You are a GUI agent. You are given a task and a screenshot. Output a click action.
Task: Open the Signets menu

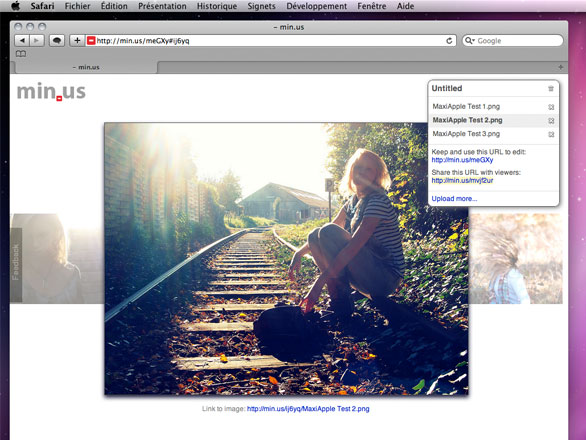[x=261, y=6]
